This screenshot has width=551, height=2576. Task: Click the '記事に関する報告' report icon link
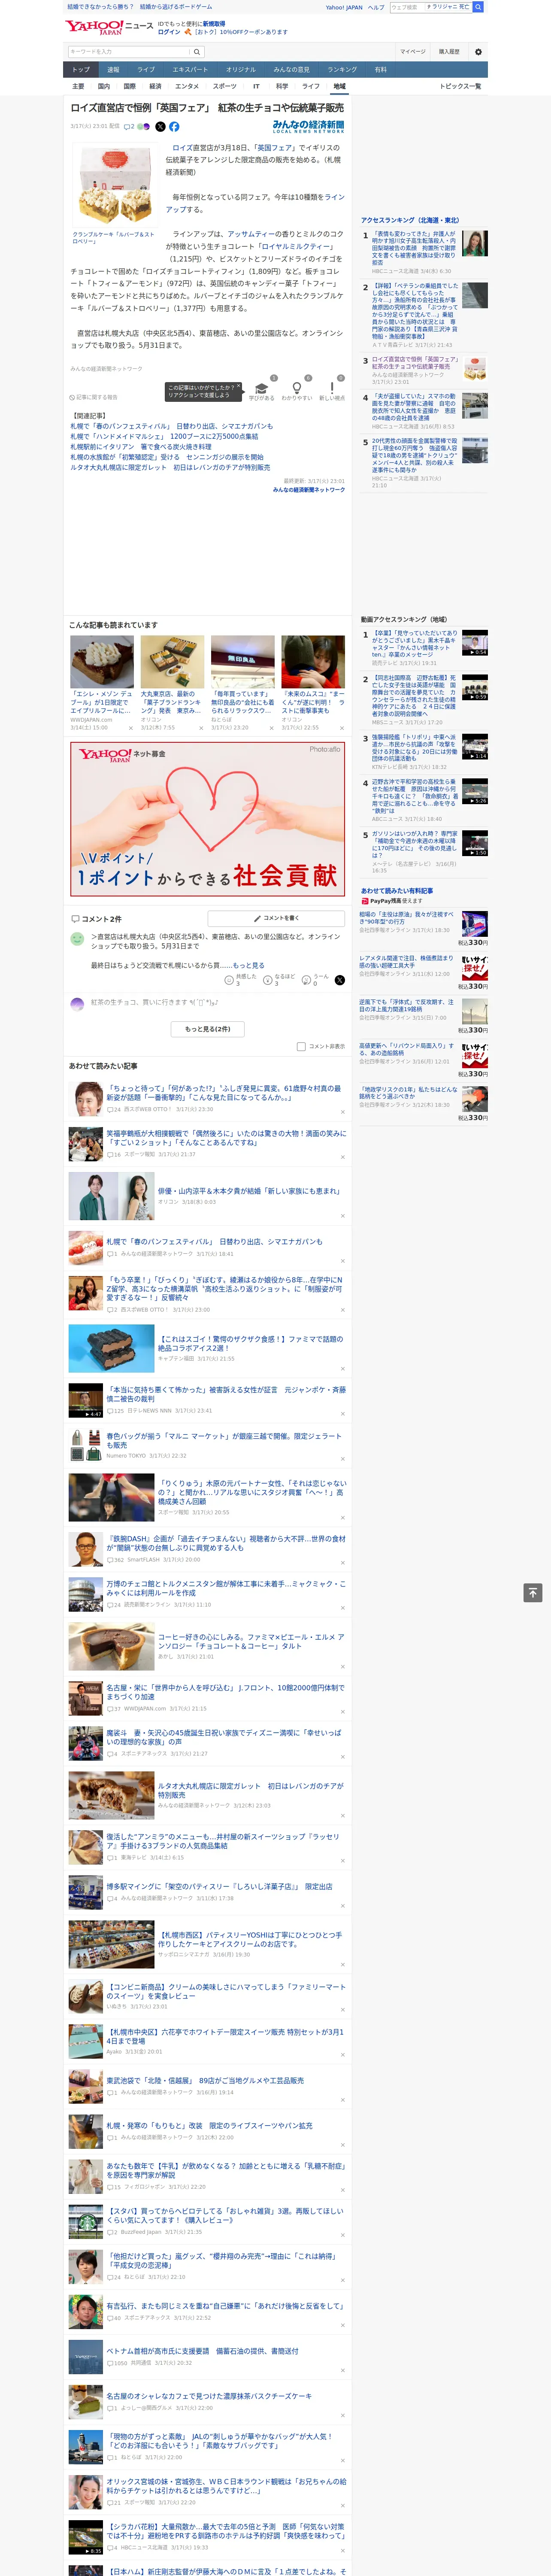[94, 397]
